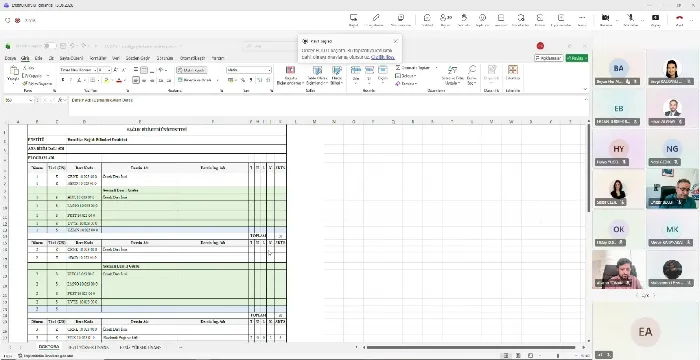Toggle Bold formatting
700x360 pixels.
(63, 80)
